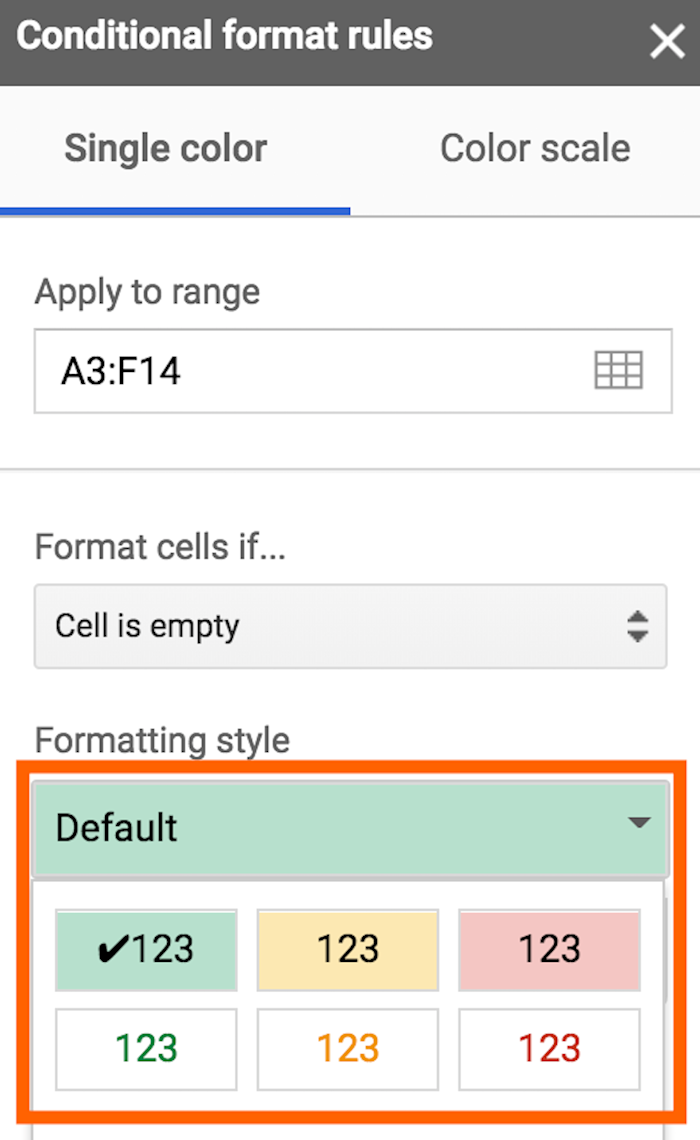Screen dimensions: 700x1140
Task: Select the dark red text 123 preset
Action: [550, 1049]
